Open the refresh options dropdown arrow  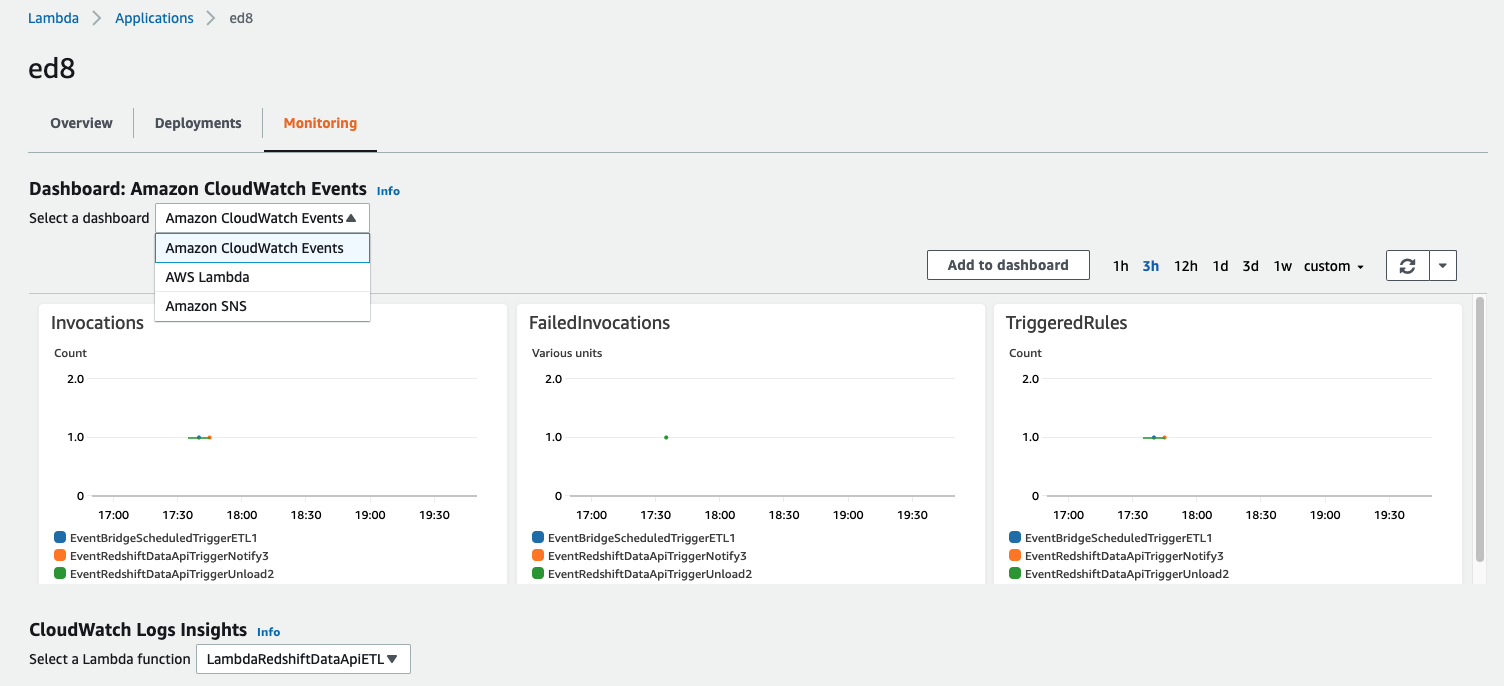click(x=1443, y=265)
